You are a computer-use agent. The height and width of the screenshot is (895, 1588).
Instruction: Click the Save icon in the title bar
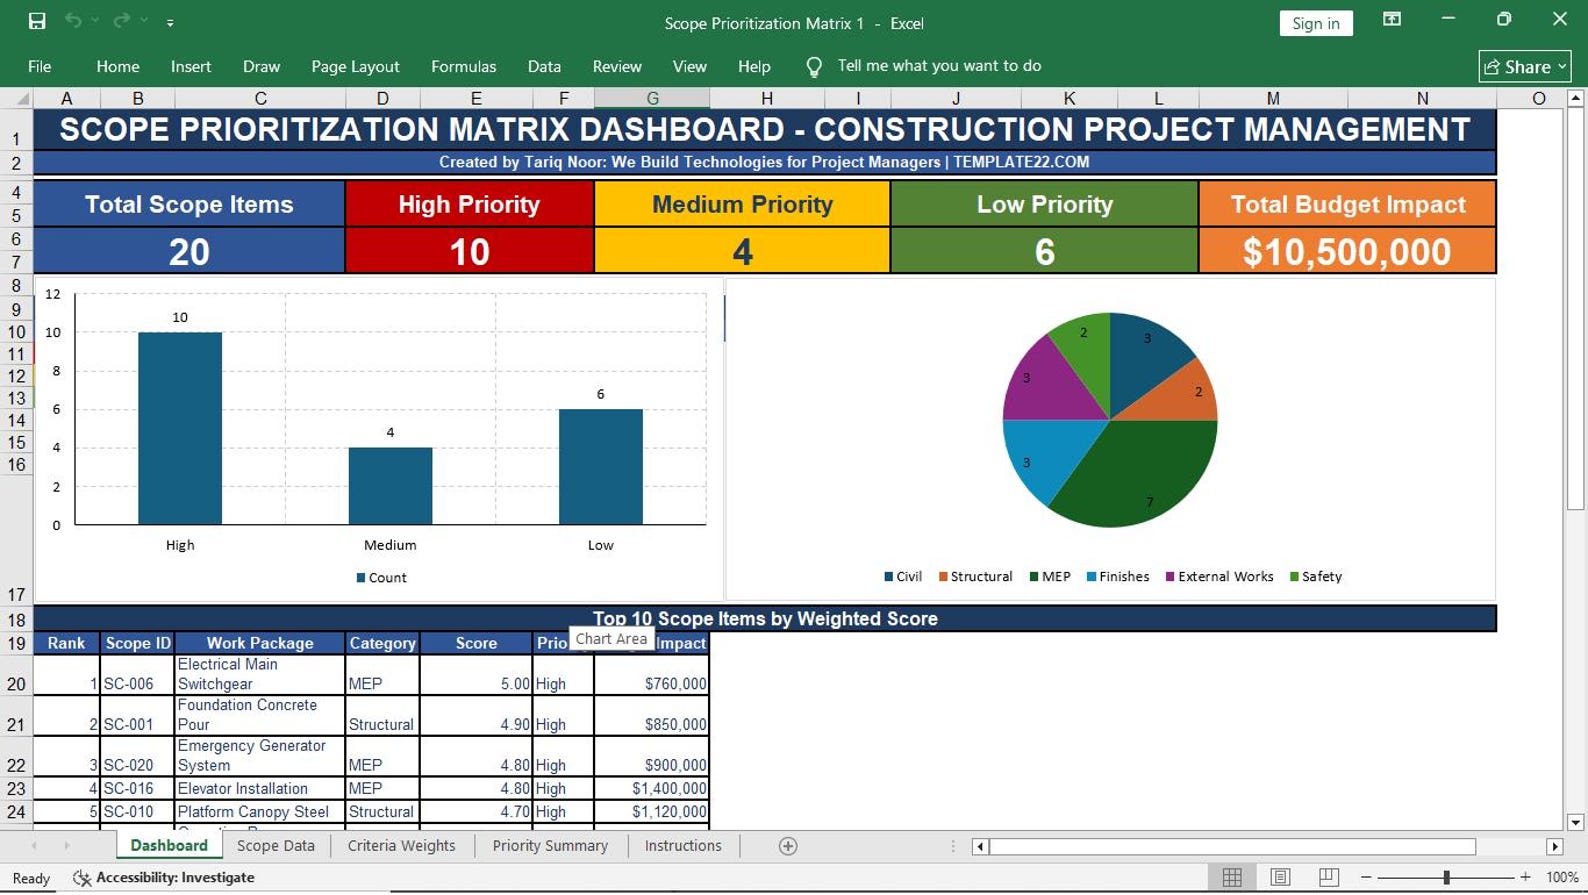pyautogui.click(x=37, y=21)
